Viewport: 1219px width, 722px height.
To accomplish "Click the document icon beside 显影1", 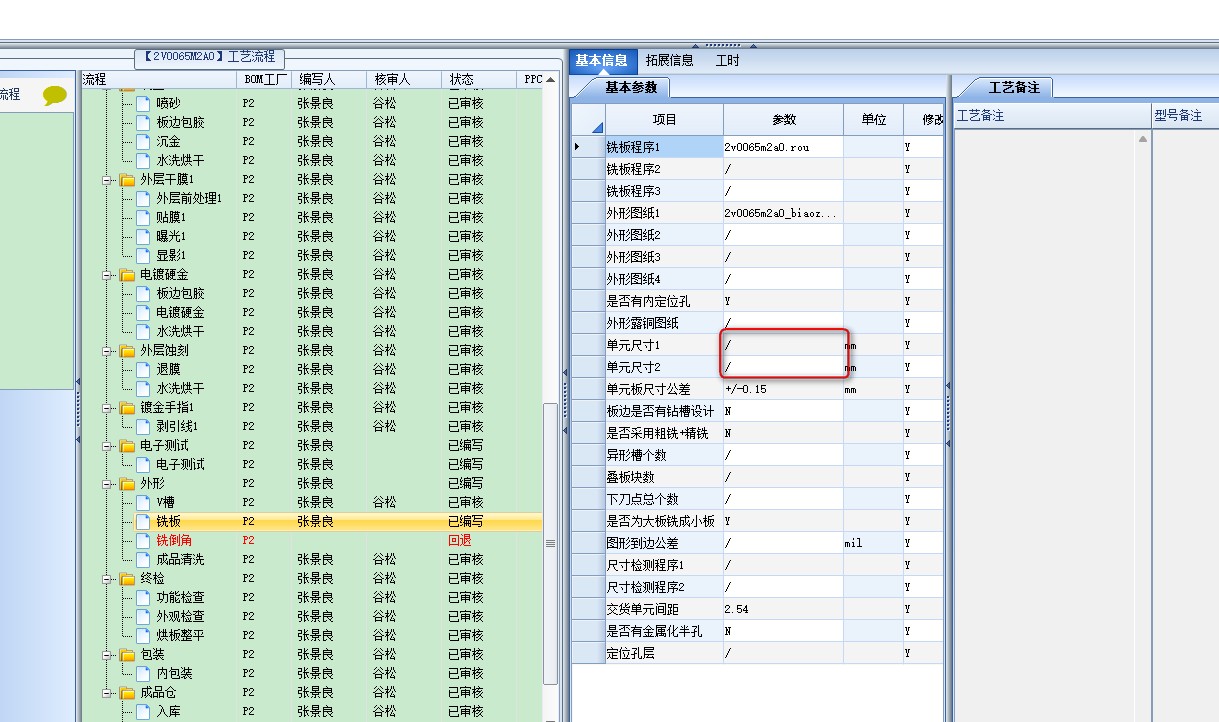I will coord(143,255).
